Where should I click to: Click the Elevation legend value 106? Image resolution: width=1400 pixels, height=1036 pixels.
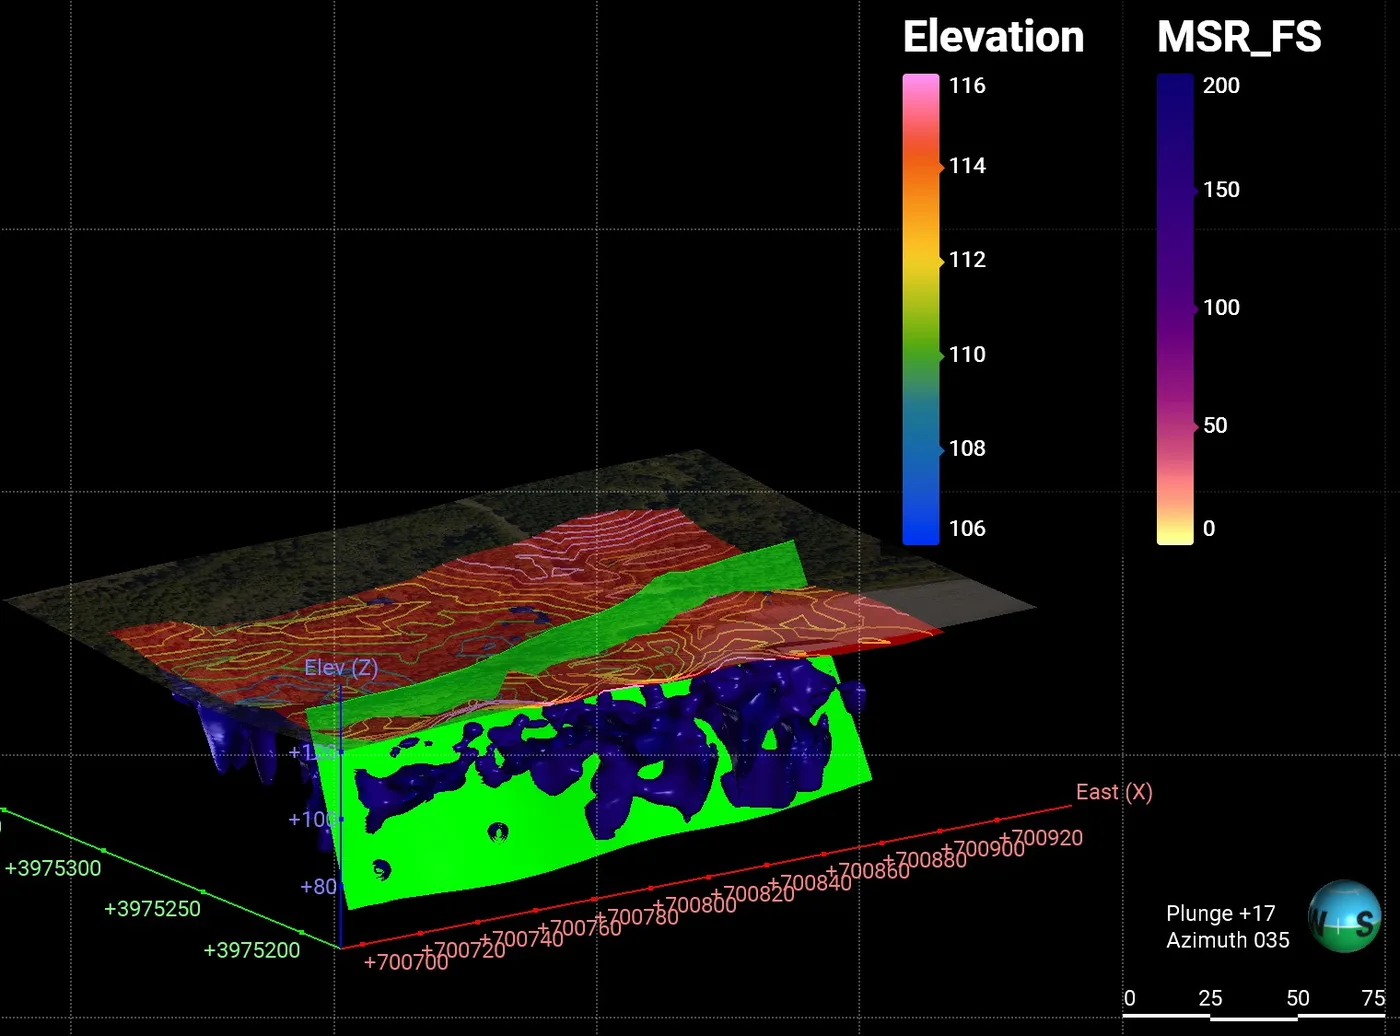(967, 529)
